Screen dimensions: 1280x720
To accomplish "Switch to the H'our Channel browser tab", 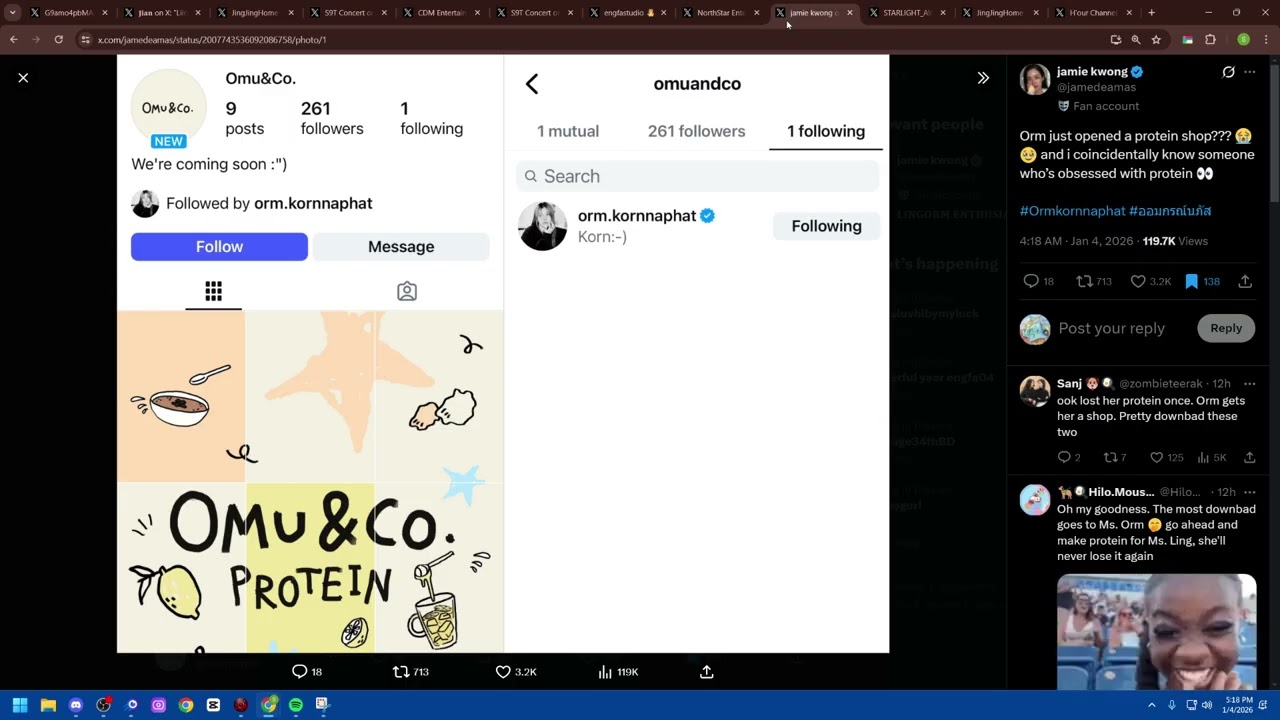I will coord(1093,13).
